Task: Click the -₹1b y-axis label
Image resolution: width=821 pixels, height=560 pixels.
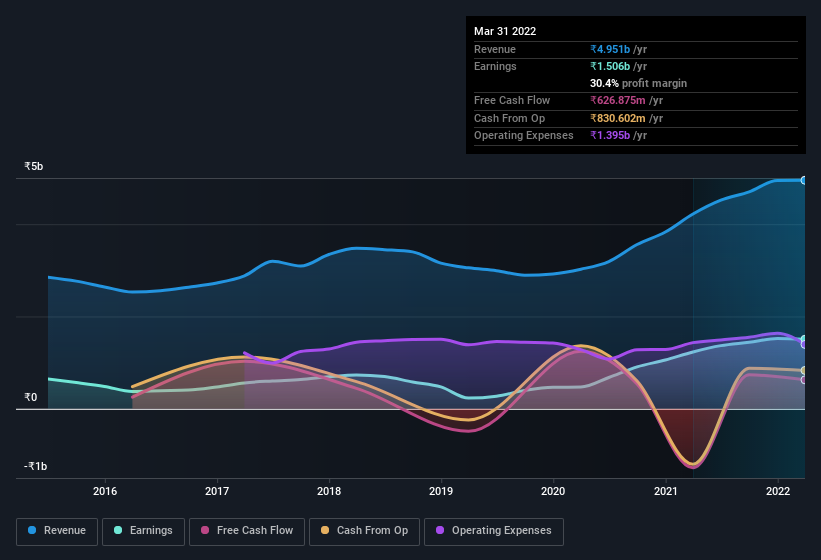Action: coord(35,466)
